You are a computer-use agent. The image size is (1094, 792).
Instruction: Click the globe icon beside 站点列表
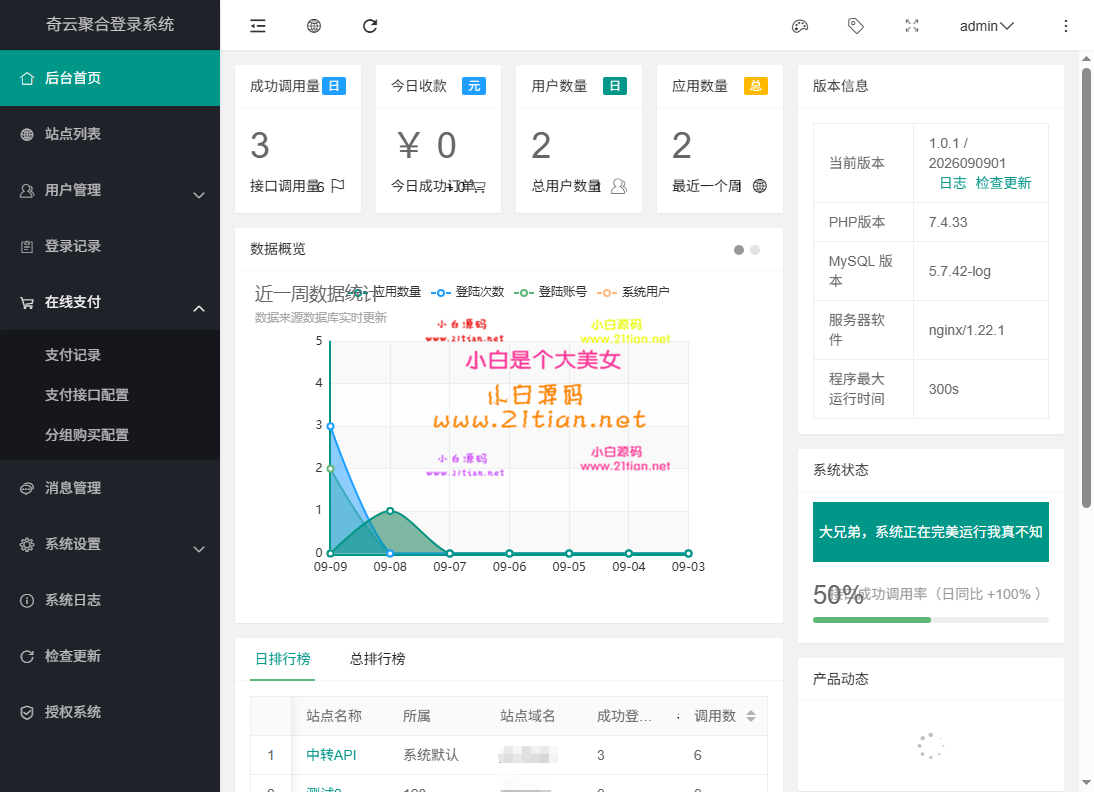pos(27,134)
